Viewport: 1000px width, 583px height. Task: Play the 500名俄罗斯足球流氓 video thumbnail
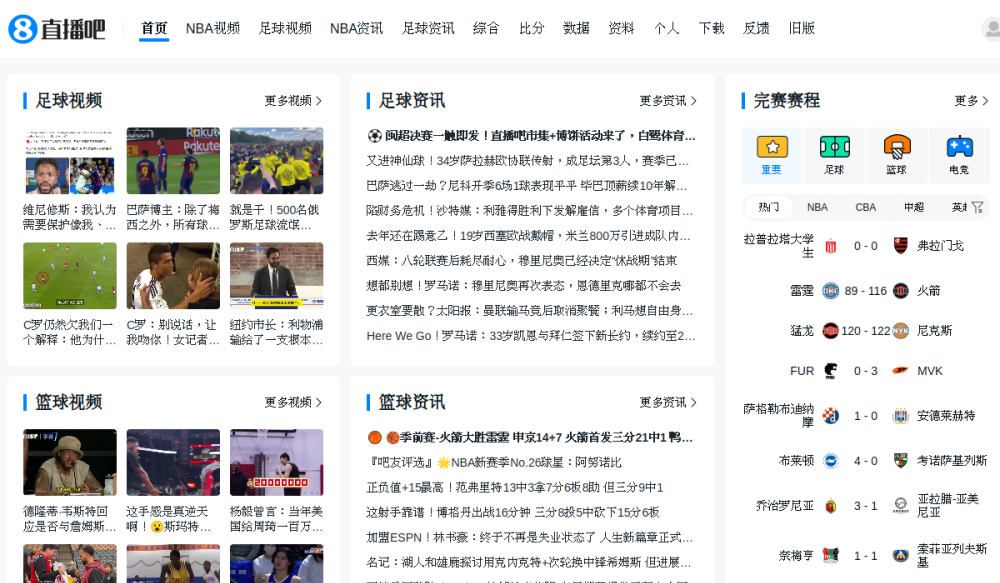(277, 161)
